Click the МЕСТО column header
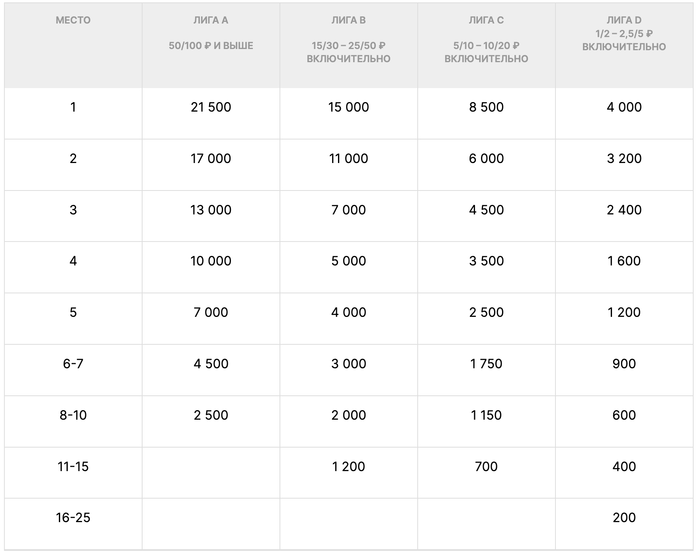 pos(73,20)
